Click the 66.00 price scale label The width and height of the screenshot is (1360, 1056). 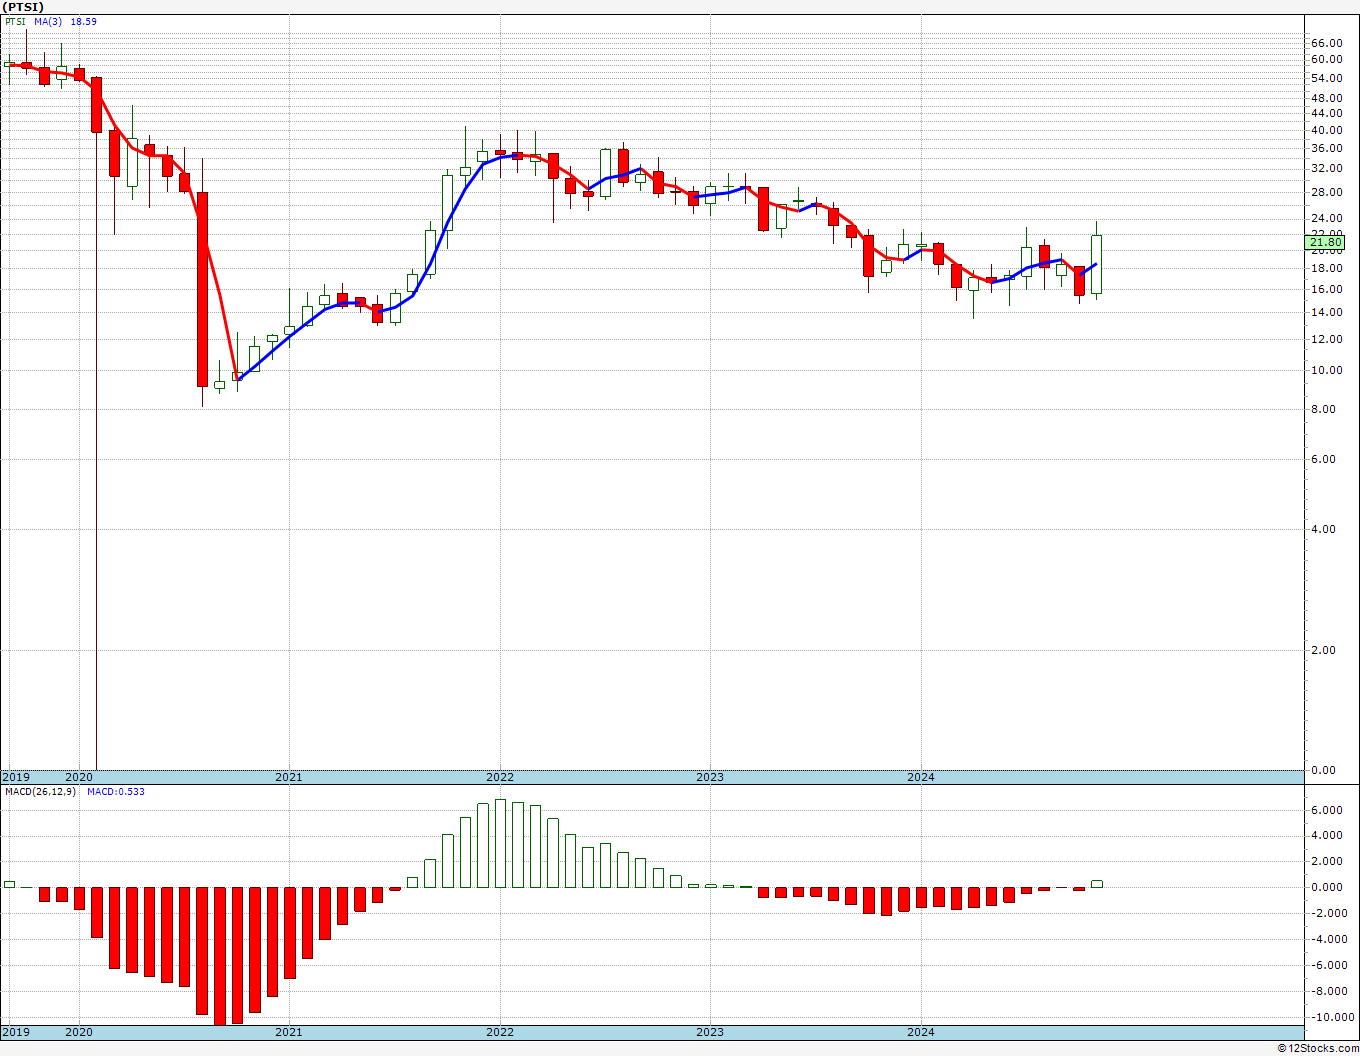[1326, 43]
